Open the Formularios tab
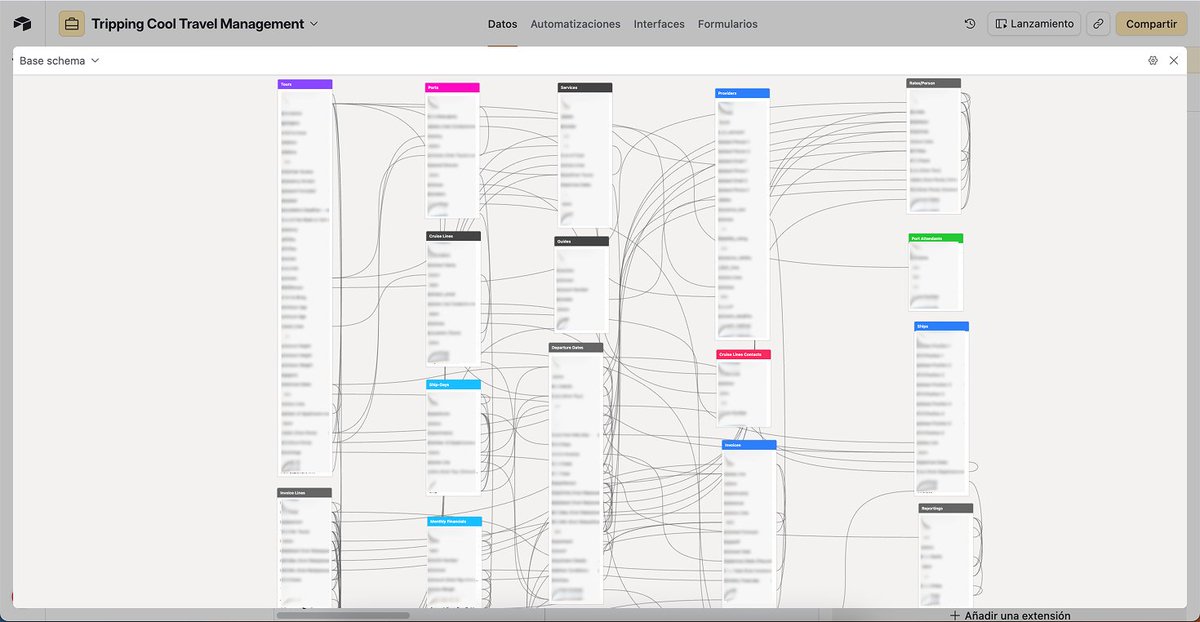This screenshot has height=622, width=1200. coord(728,24)
